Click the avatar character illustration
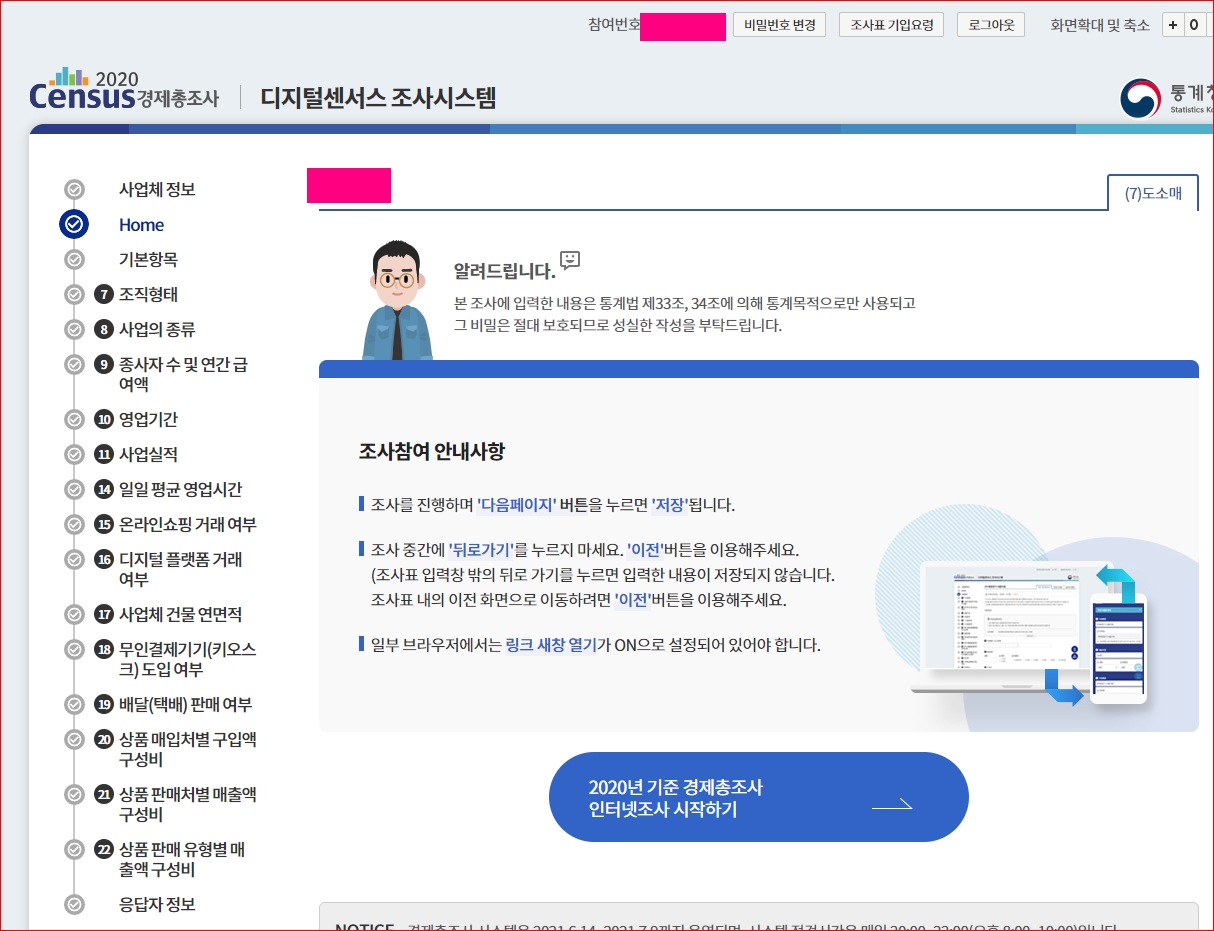This screenshot has width=1214, height=931. click(x=397, y=300)
